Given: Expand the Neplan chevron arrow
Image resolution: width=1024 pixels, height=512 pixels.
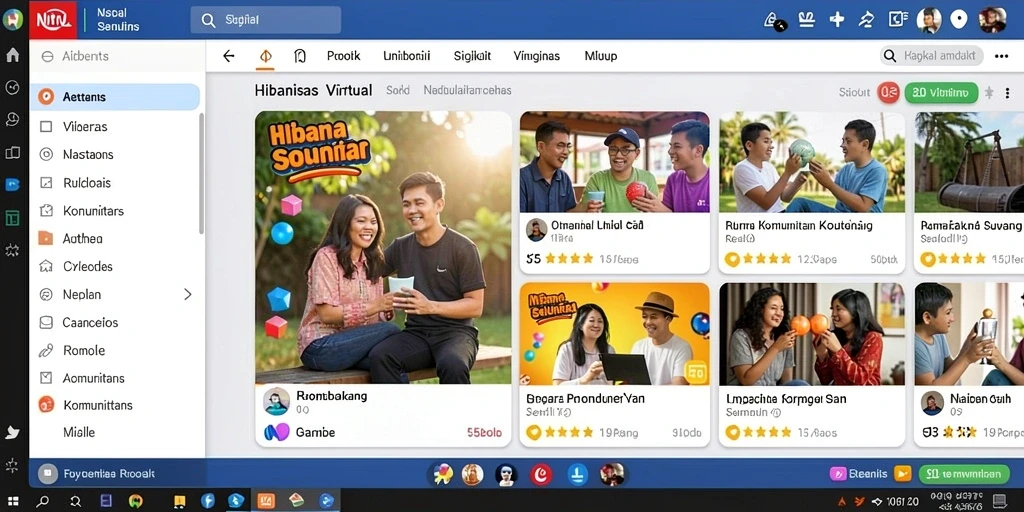Looking at the screenshot, I should tap(187, 295).
